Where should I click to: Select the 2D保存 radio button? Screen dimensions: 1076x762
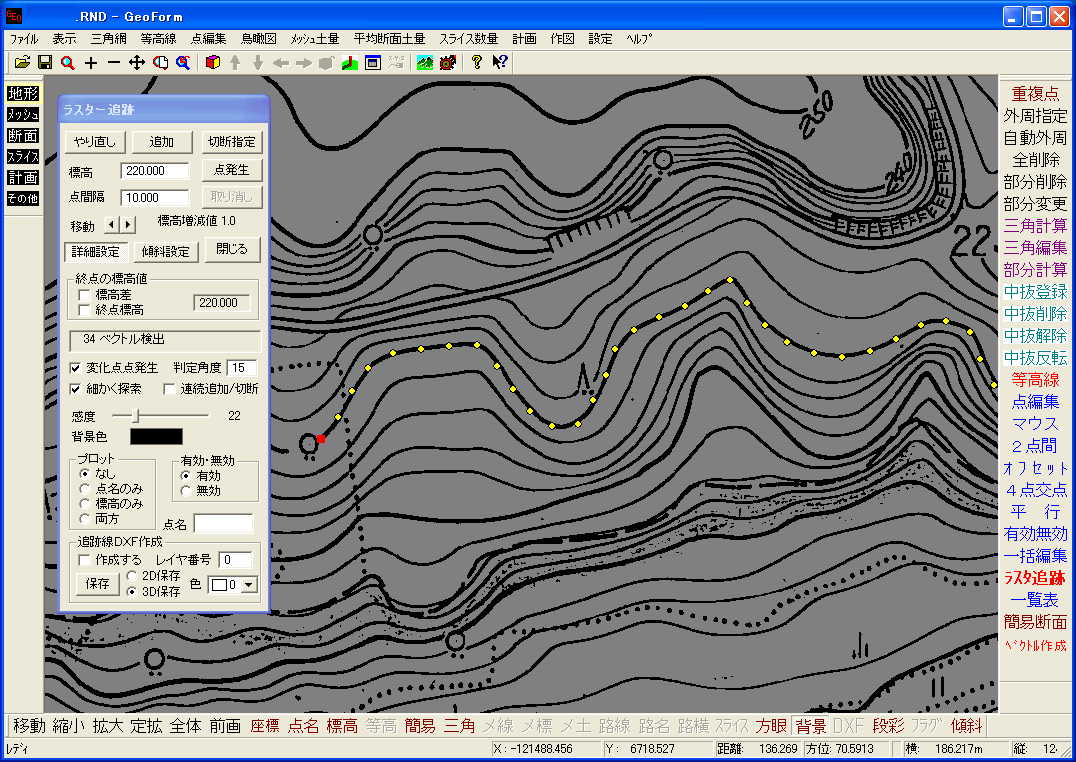pyautogui.click(x=132, y=575)
